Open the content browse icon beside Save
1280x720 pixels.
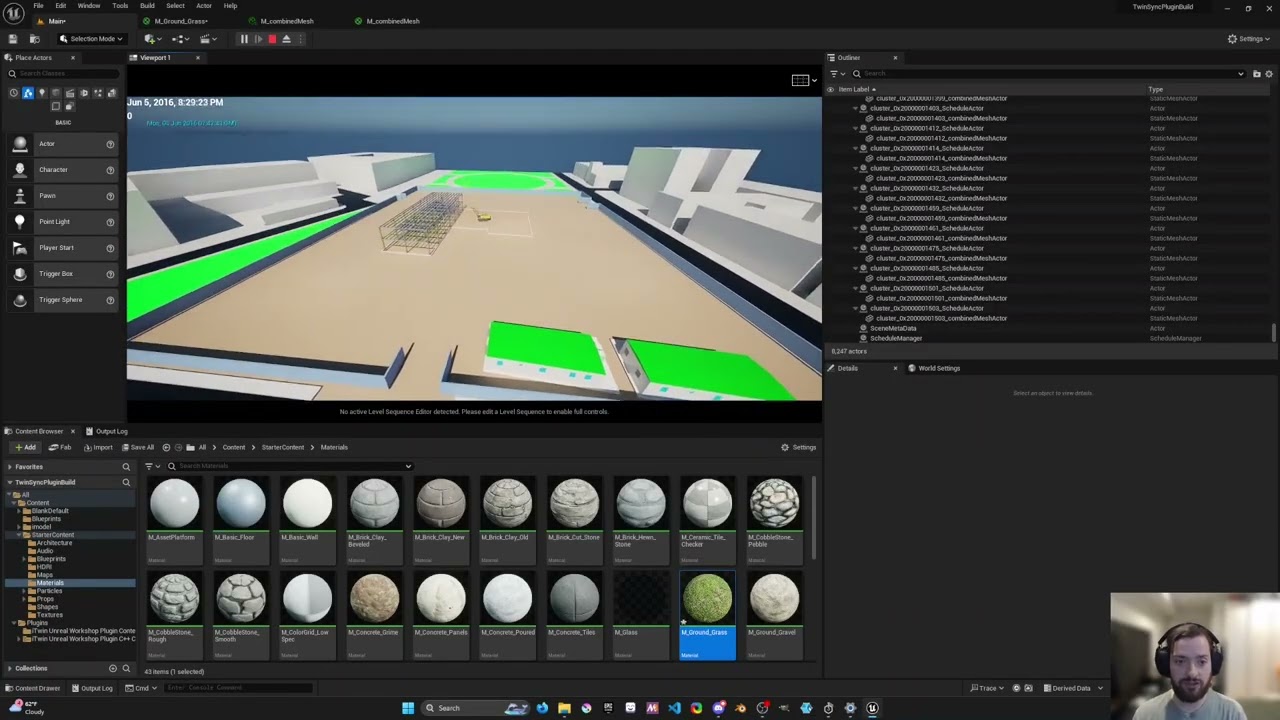click(34, 39)
